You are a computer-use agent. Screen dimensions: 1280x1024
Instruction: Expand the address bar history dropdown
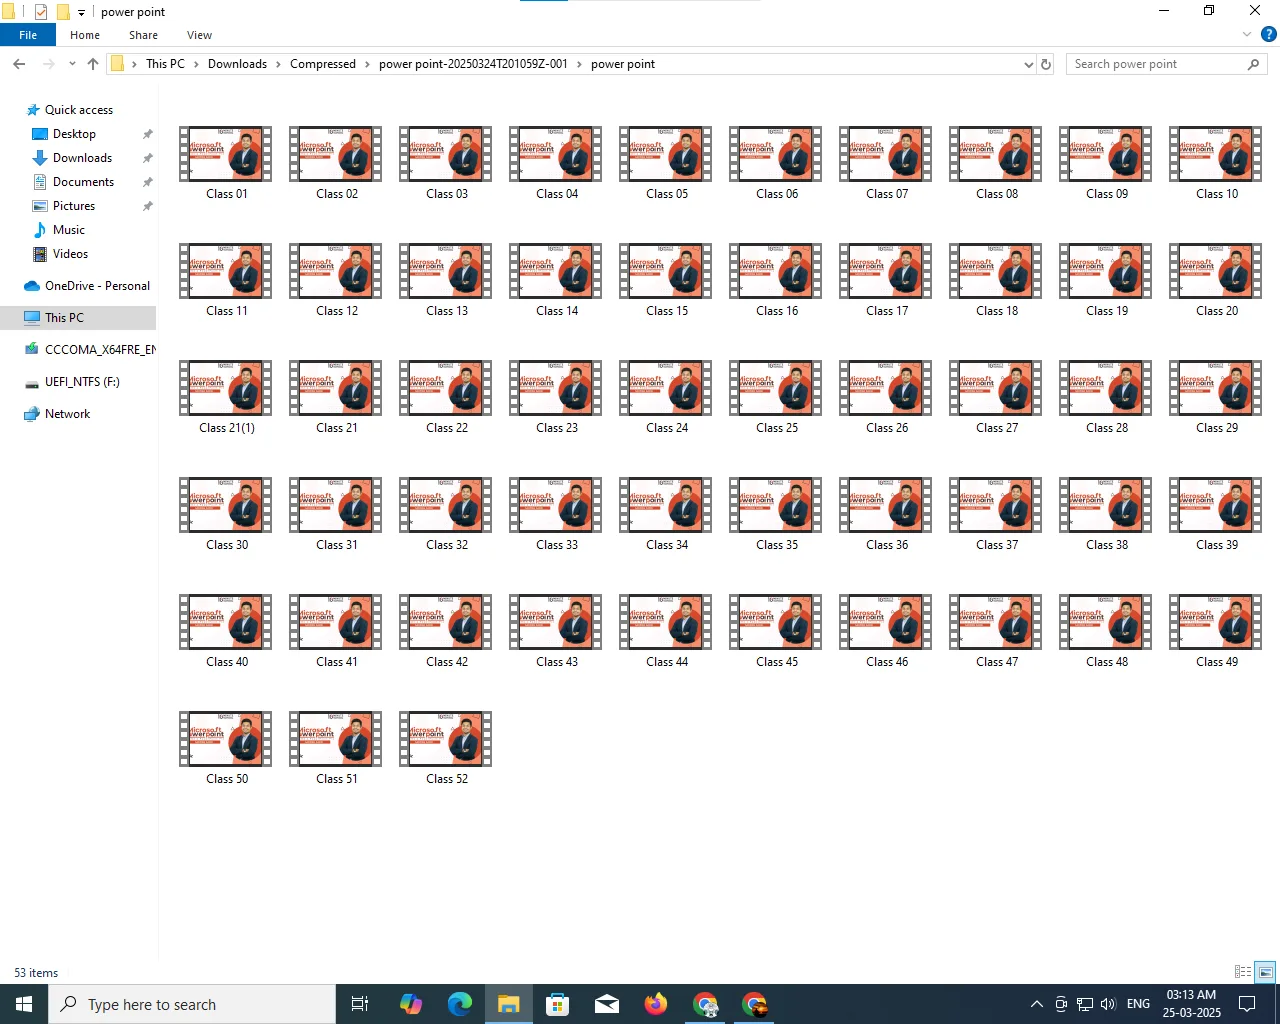(x=1028, y=64)
